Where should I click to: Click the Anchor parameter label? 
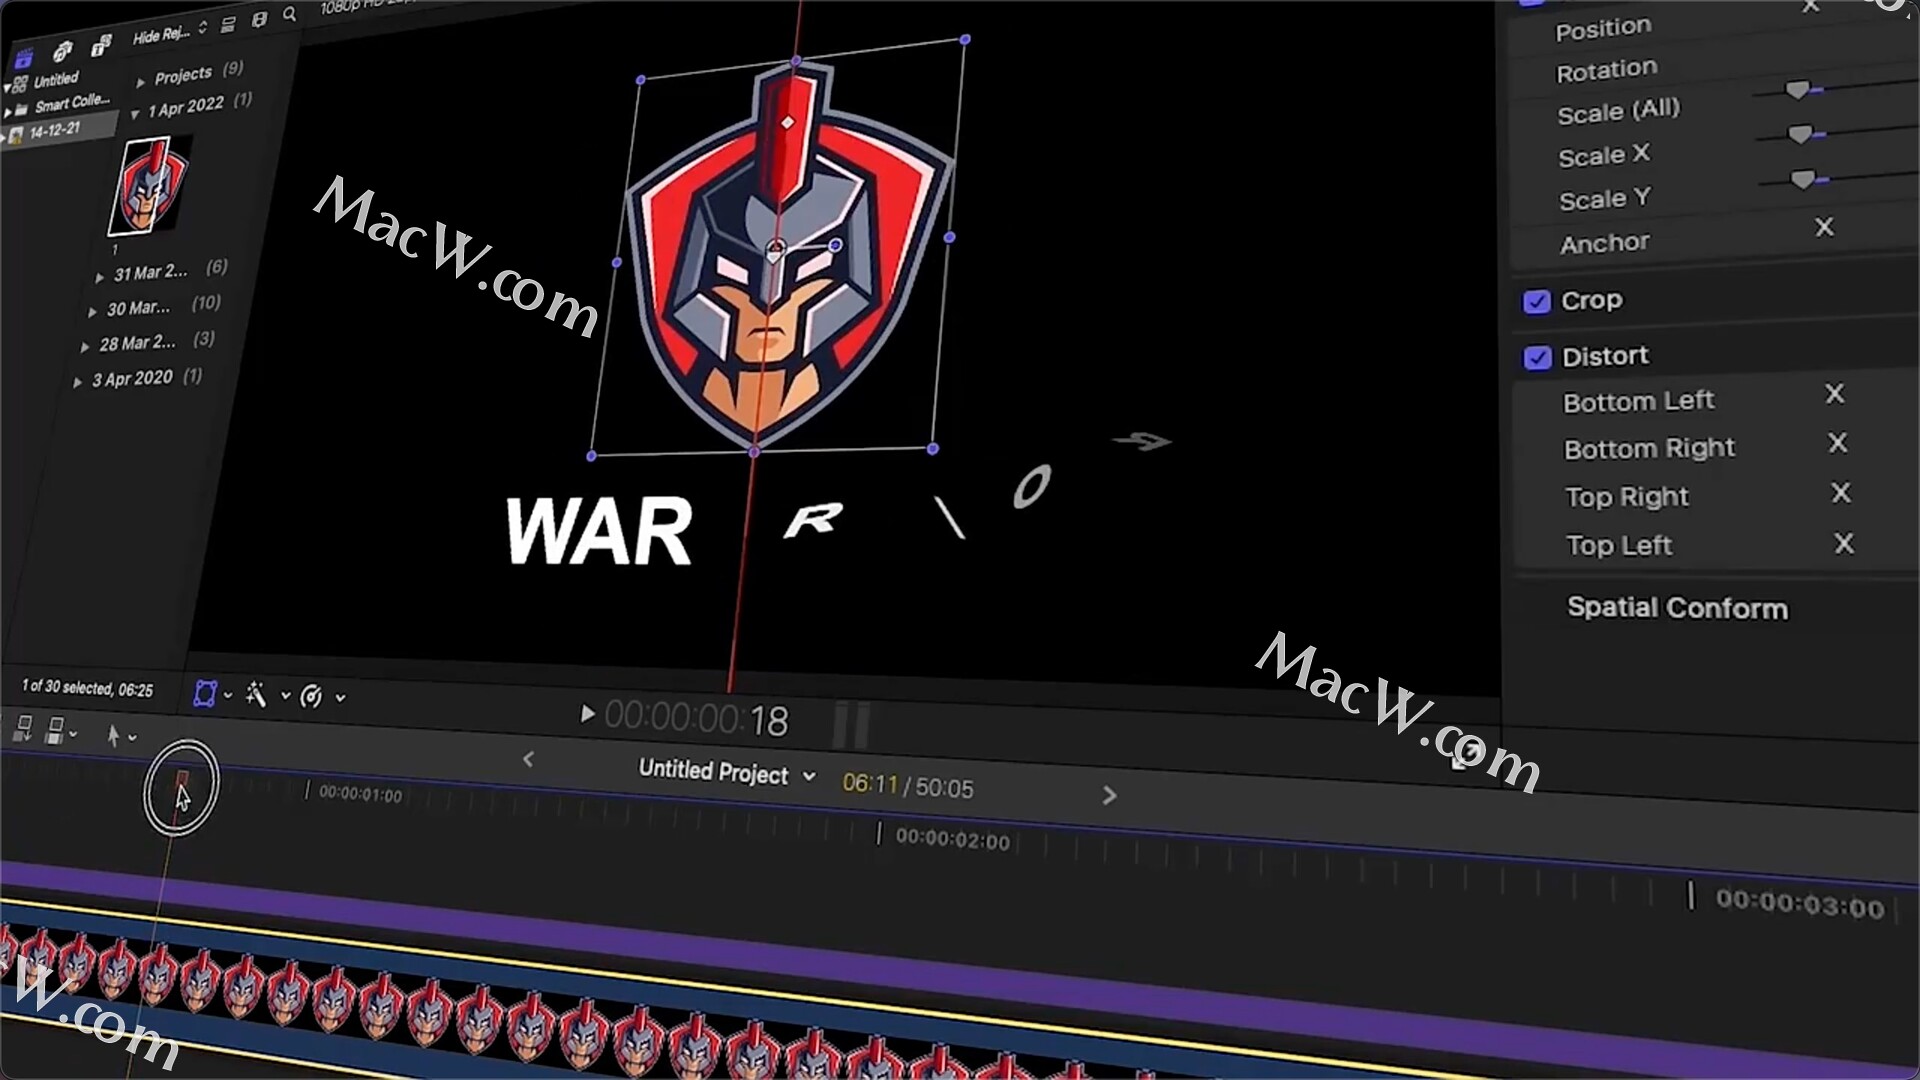[x=1604, y=243]
